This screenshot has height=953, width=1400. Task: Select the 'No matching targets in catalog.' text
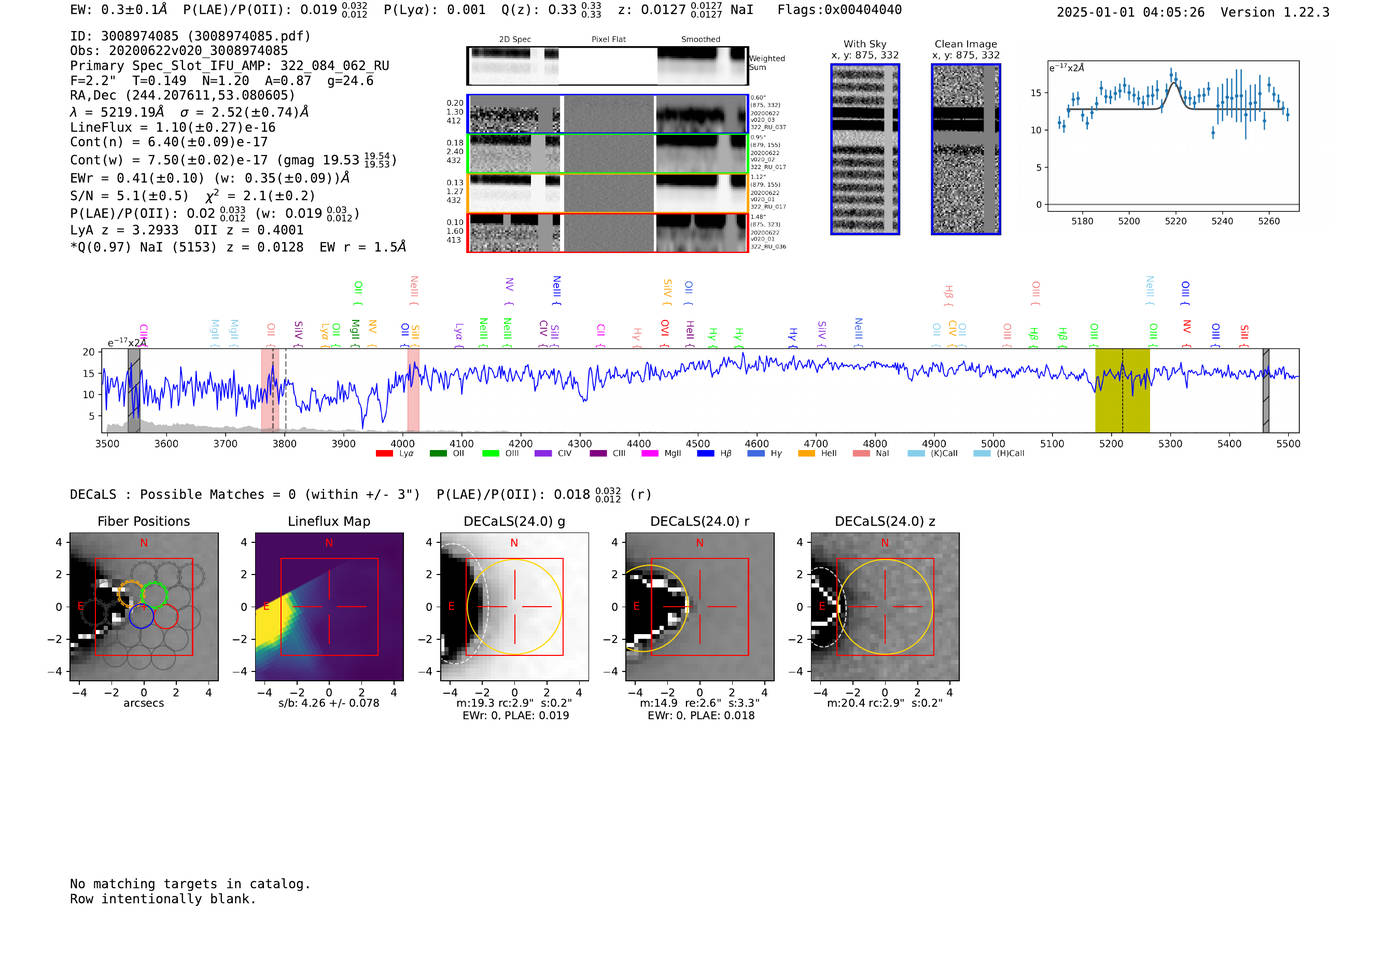click(x=190, y=884)
